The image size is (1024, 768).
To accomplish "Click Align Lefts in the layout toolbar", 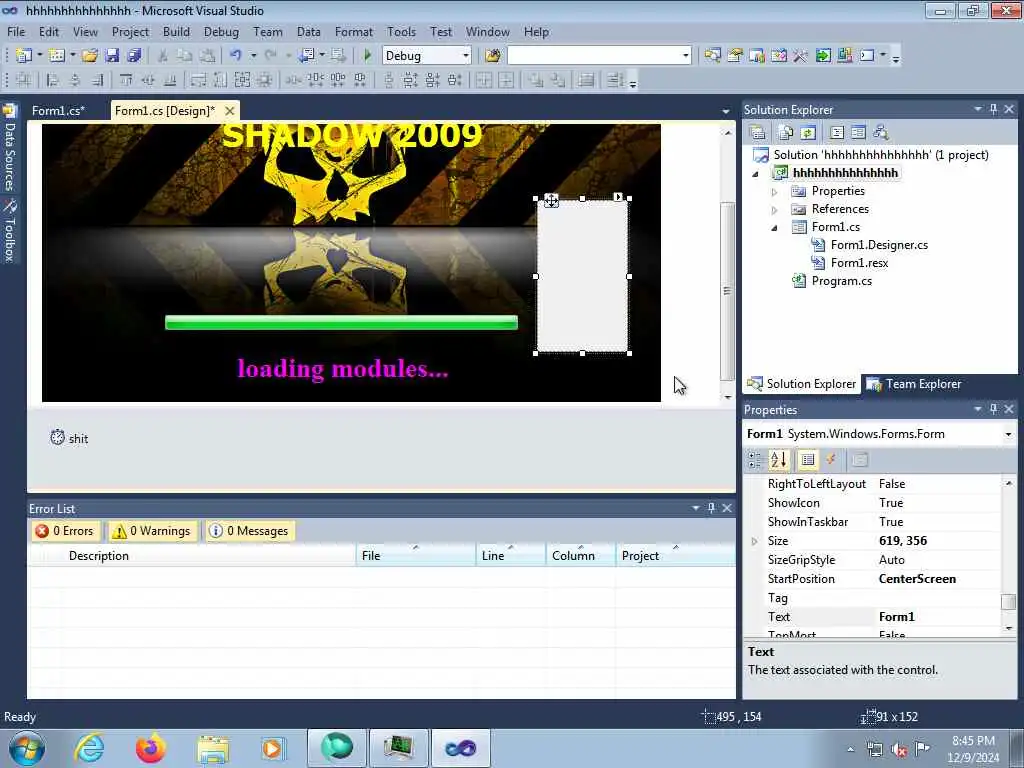I will point(53,80).
